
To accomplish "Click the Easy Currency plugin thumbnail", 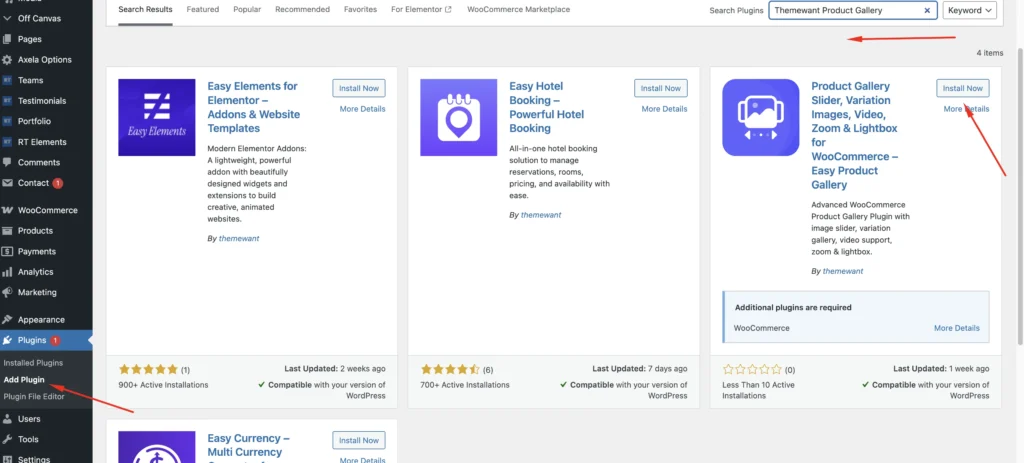I will coord(157,447).
